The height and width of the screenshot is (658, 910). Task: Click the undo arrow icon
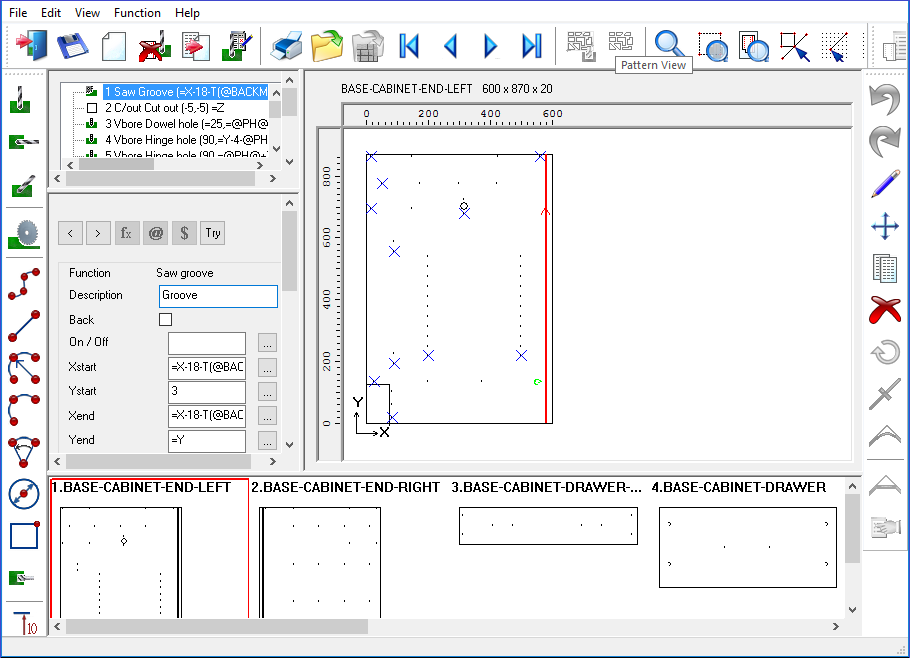click(884, 99)
